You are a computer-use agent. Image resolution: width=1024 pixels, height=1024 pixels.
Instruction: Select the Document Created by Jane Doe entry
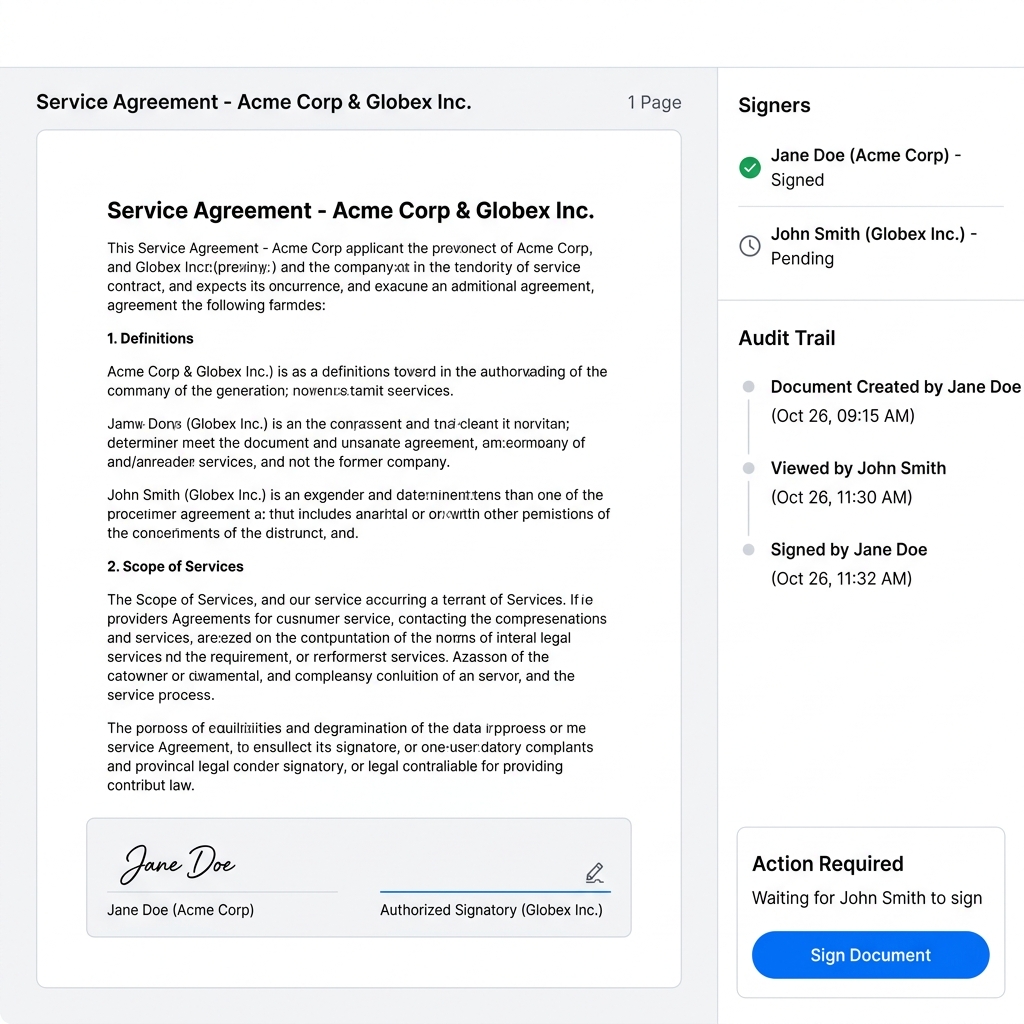pyautogui.click(x=895, y=401)
